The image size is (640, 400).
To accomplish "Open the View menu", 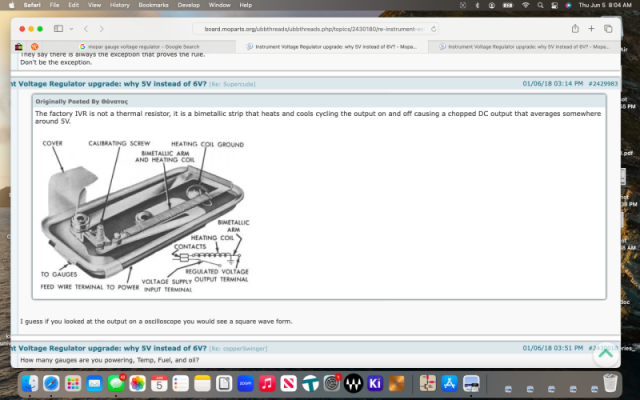I will pyautogui.click(x=94, y=5).
